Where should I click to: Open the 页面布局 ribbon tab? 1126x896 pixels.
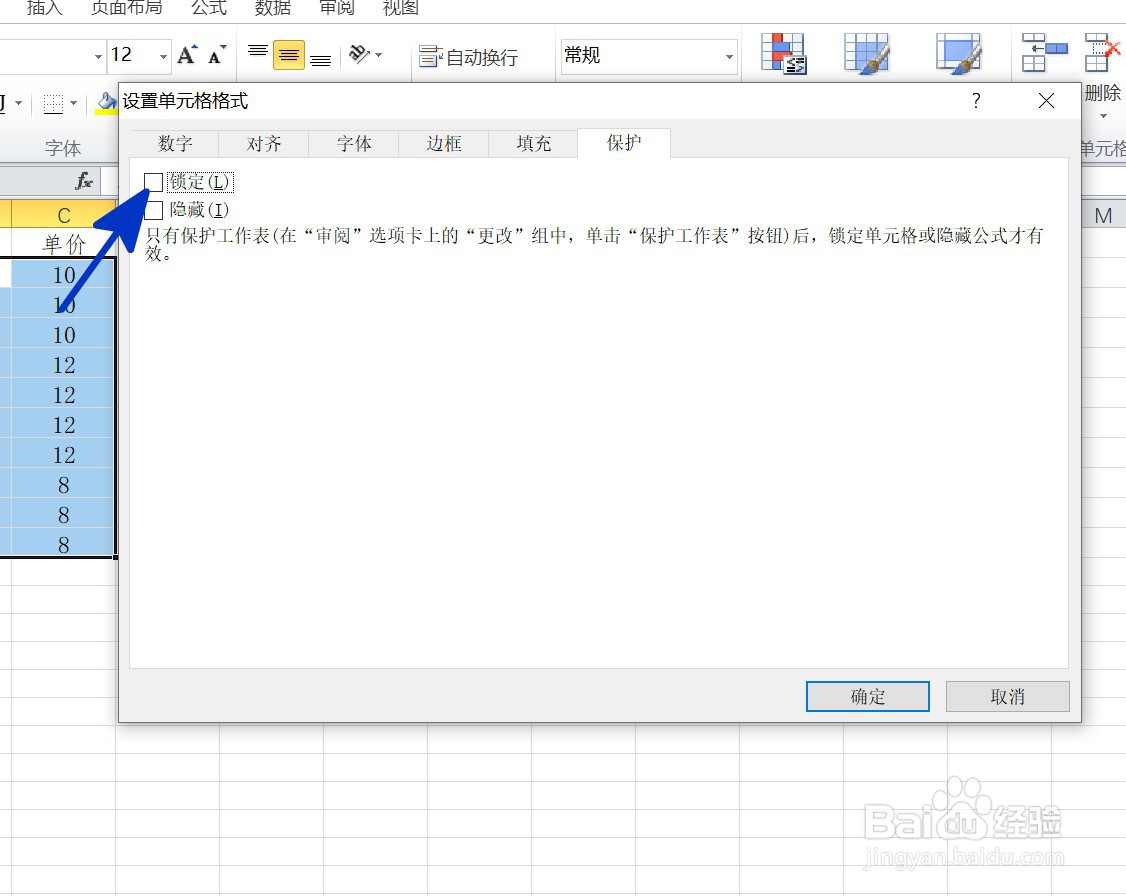(126, 8)
